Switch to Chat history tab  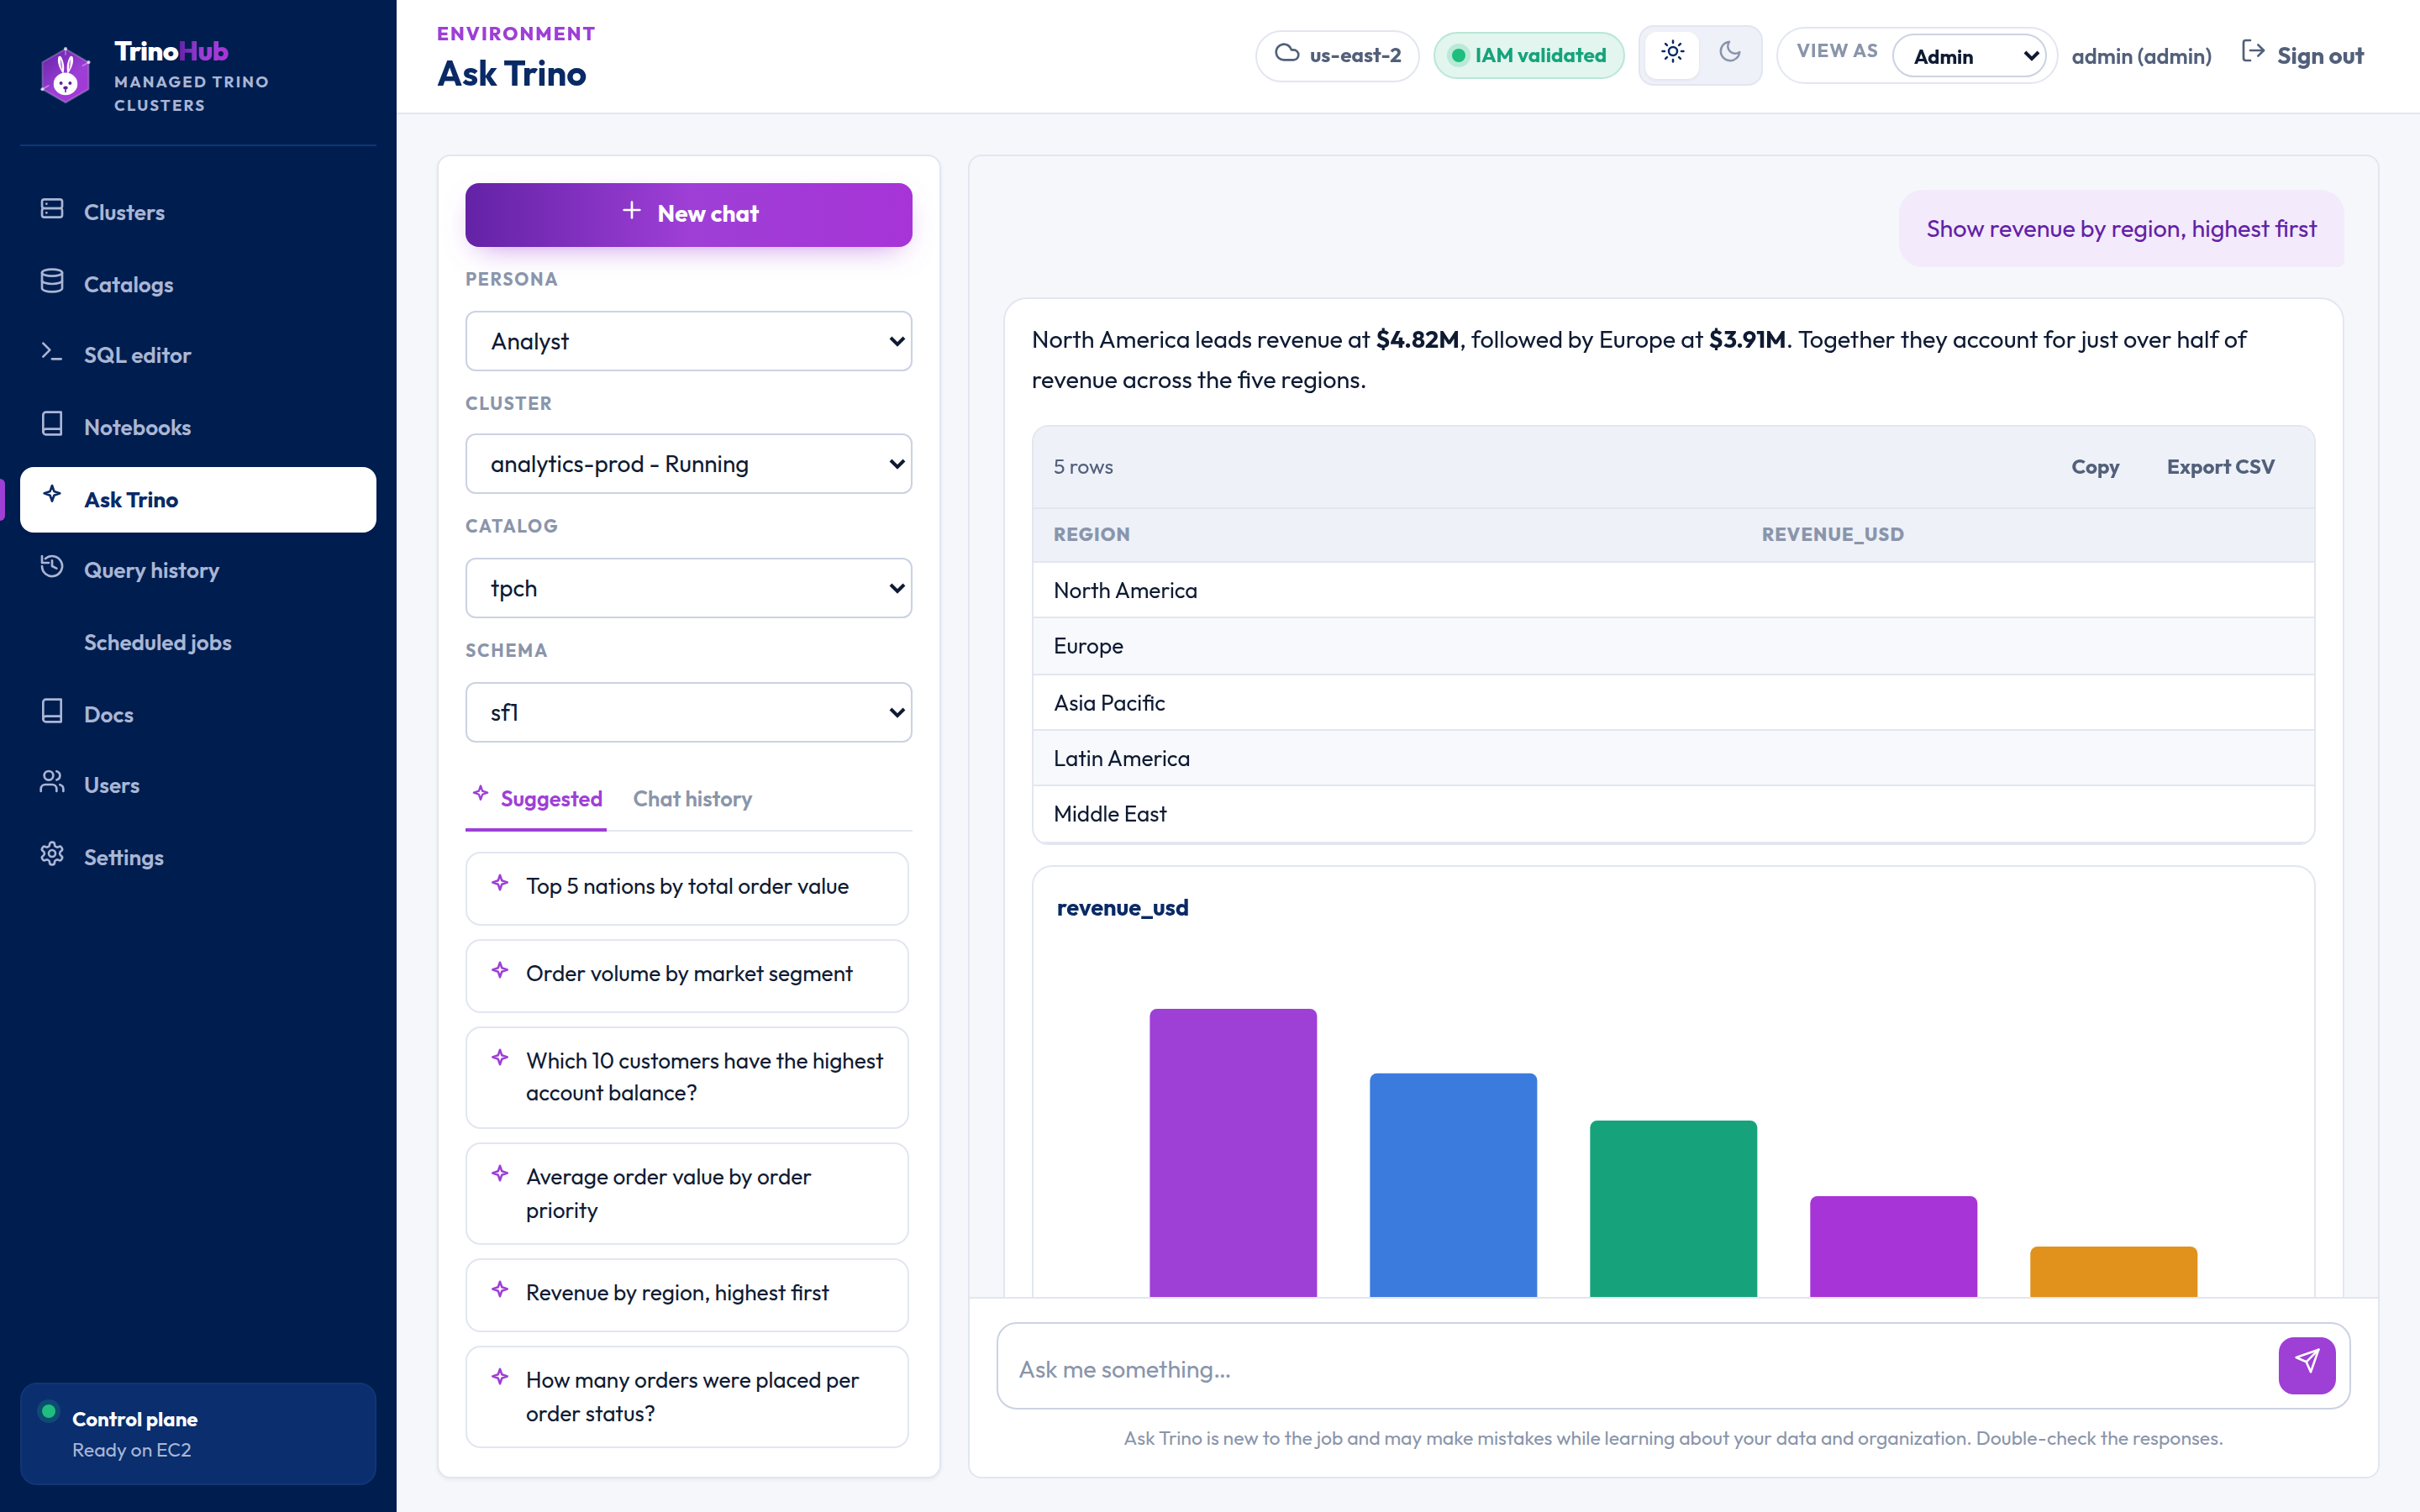(x=692, y=799)
